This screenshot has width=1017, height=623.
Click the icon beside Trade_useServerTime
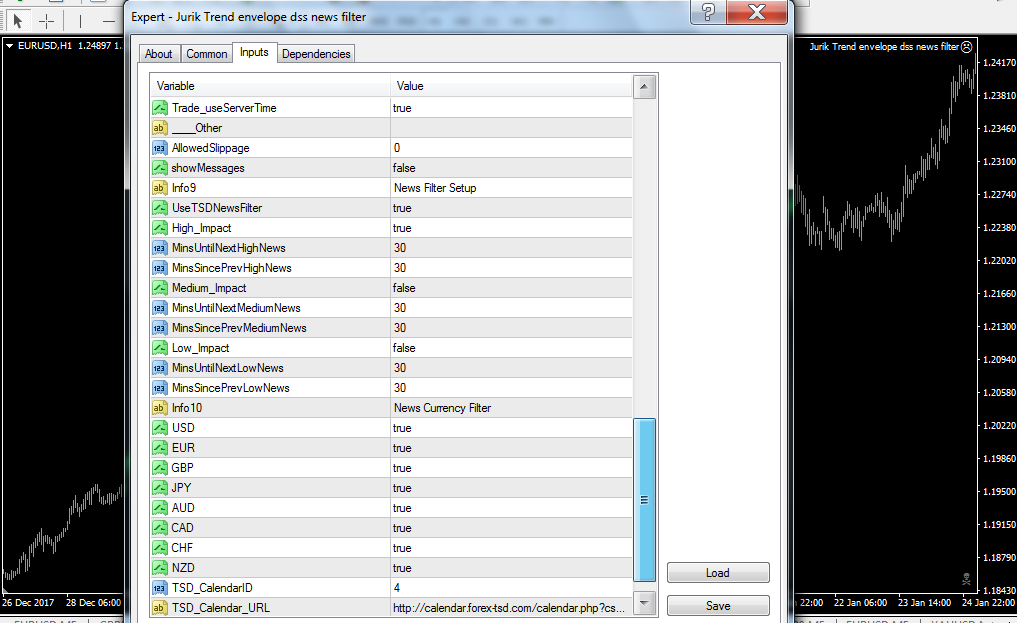tap(160, 108)
